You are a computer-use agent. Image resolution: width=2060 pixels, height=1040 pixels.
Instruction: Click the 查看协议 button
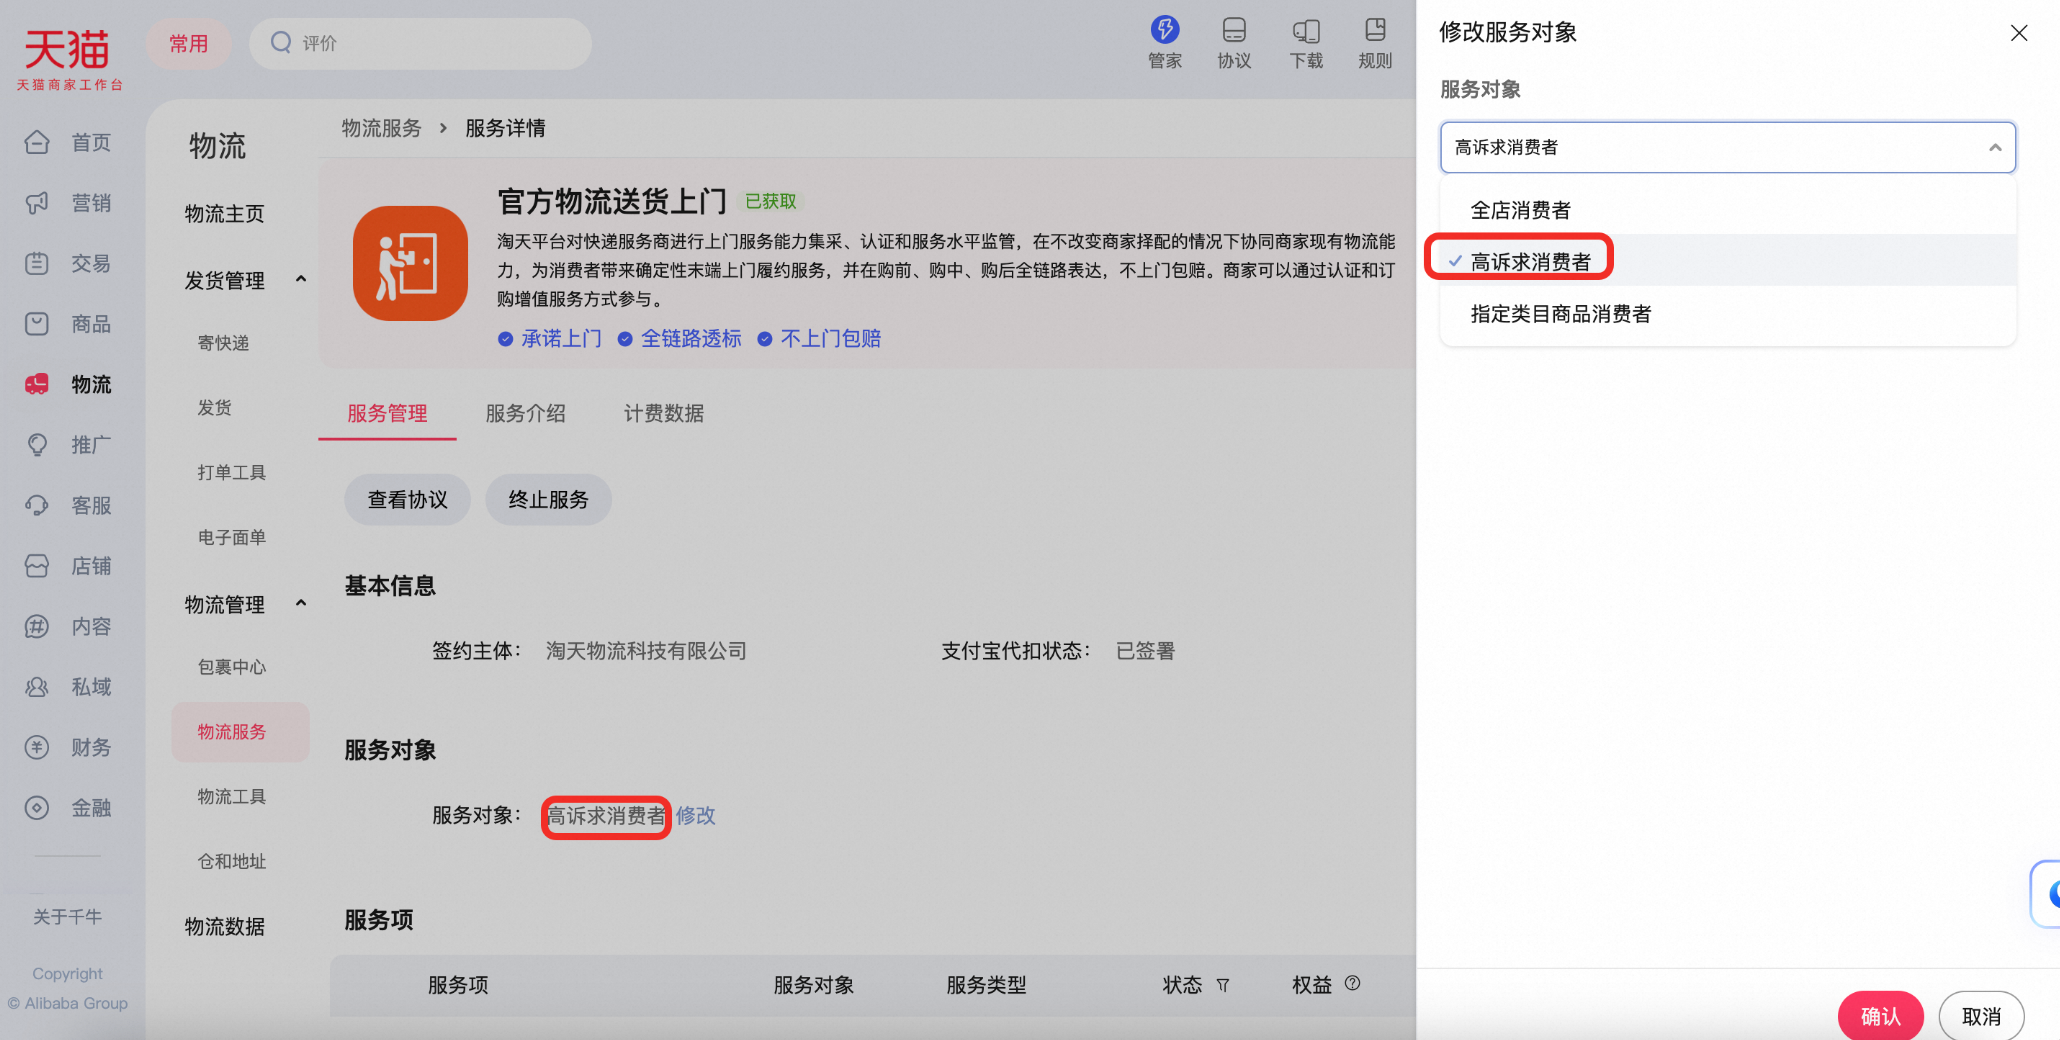pos(408,499)
